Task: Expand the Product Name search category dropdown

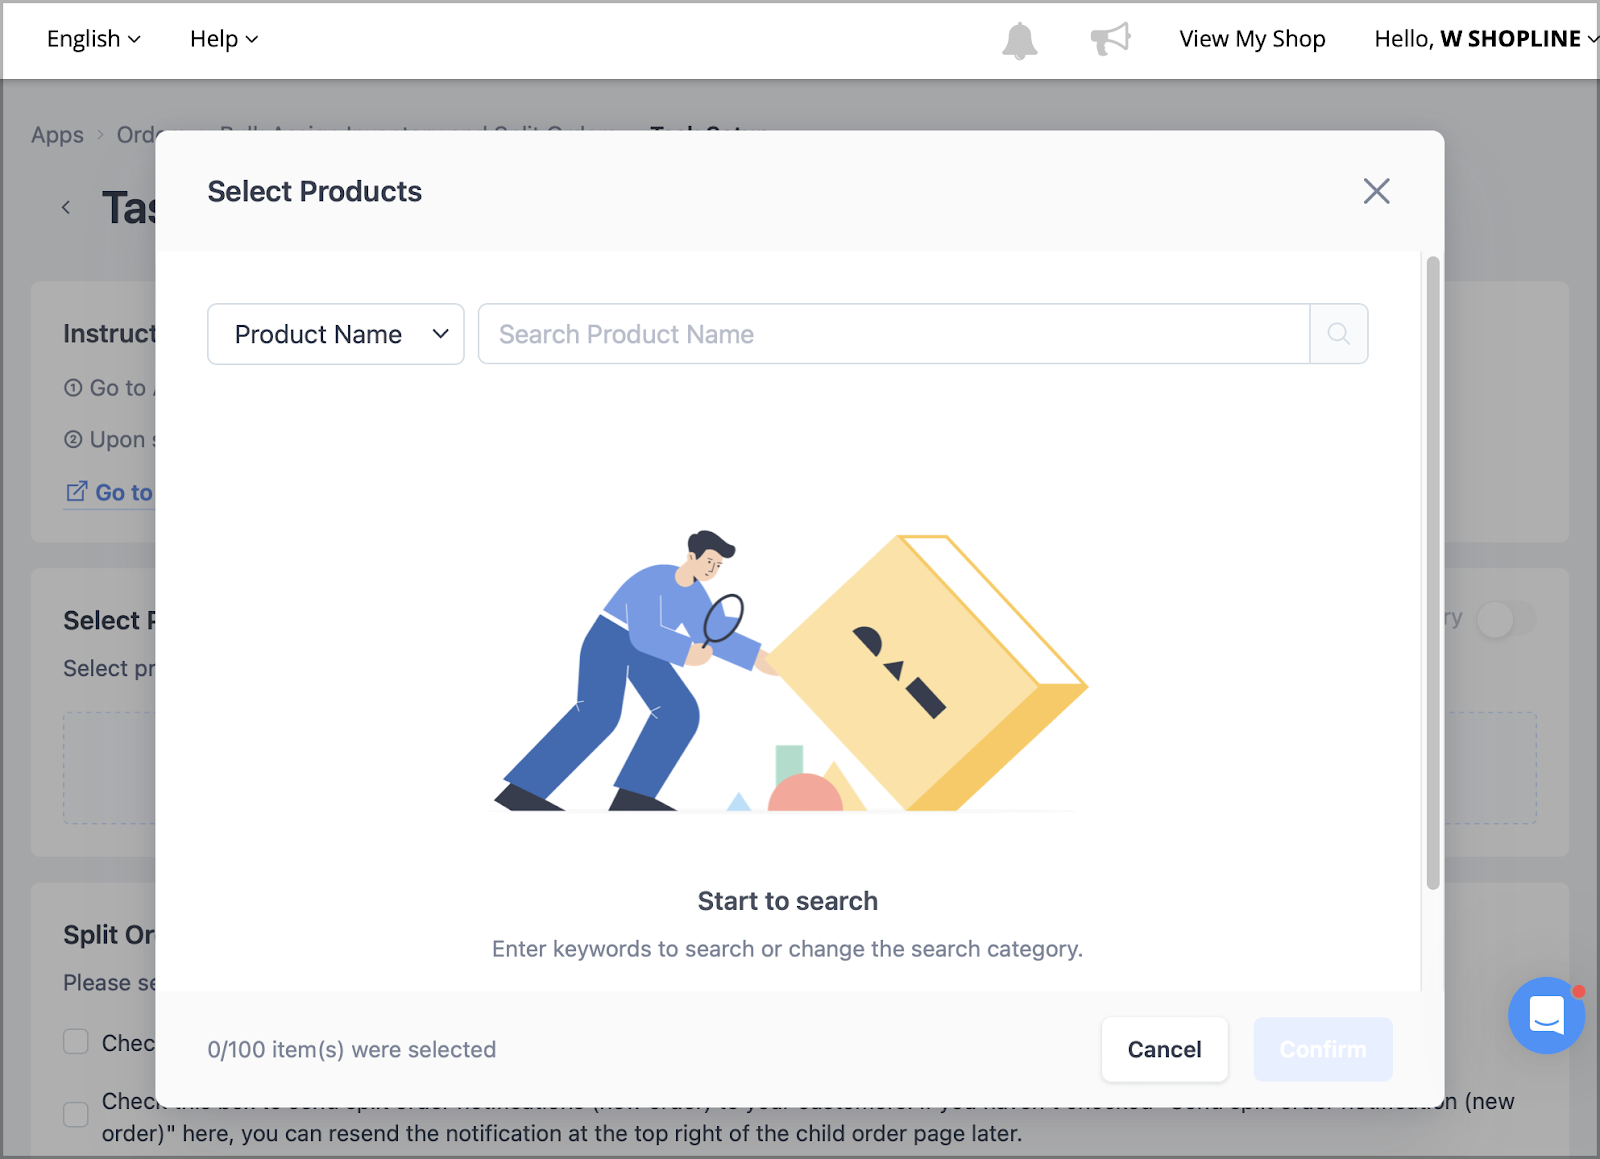Action: click(336, 334)
